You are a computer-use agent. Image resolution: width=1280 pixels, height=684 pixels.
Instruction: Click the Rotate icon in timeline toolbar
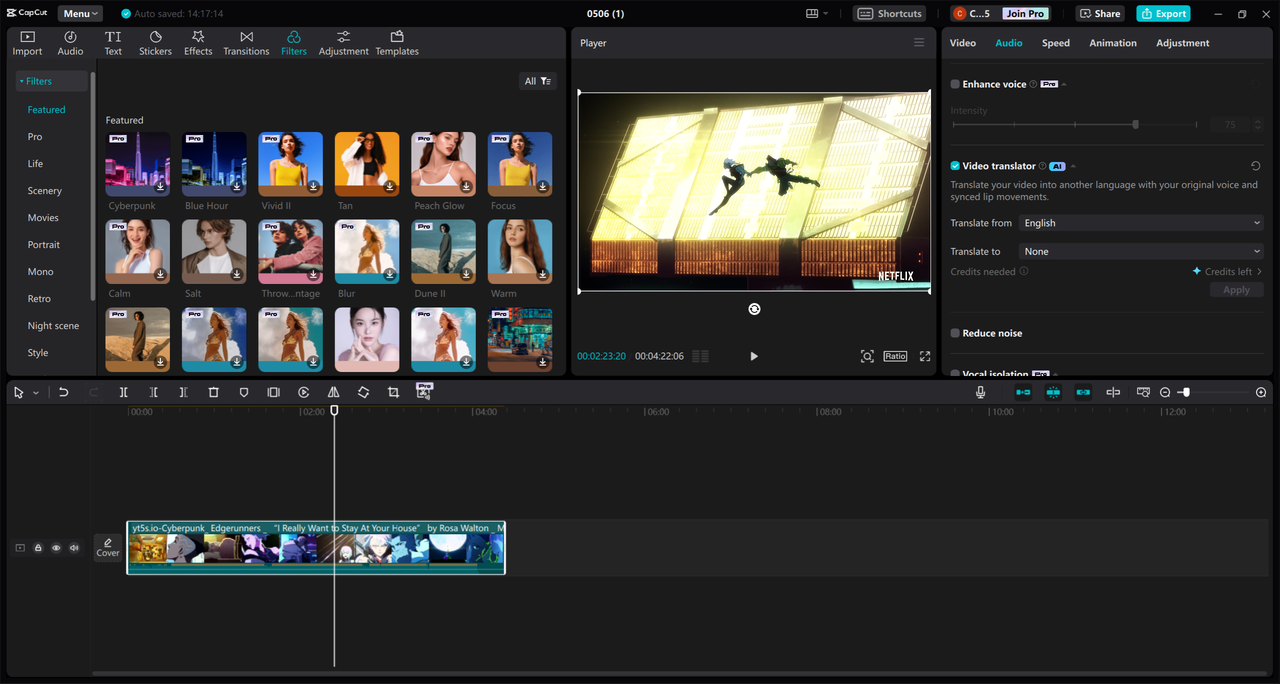pyautogui.click(x=363, y=393)
